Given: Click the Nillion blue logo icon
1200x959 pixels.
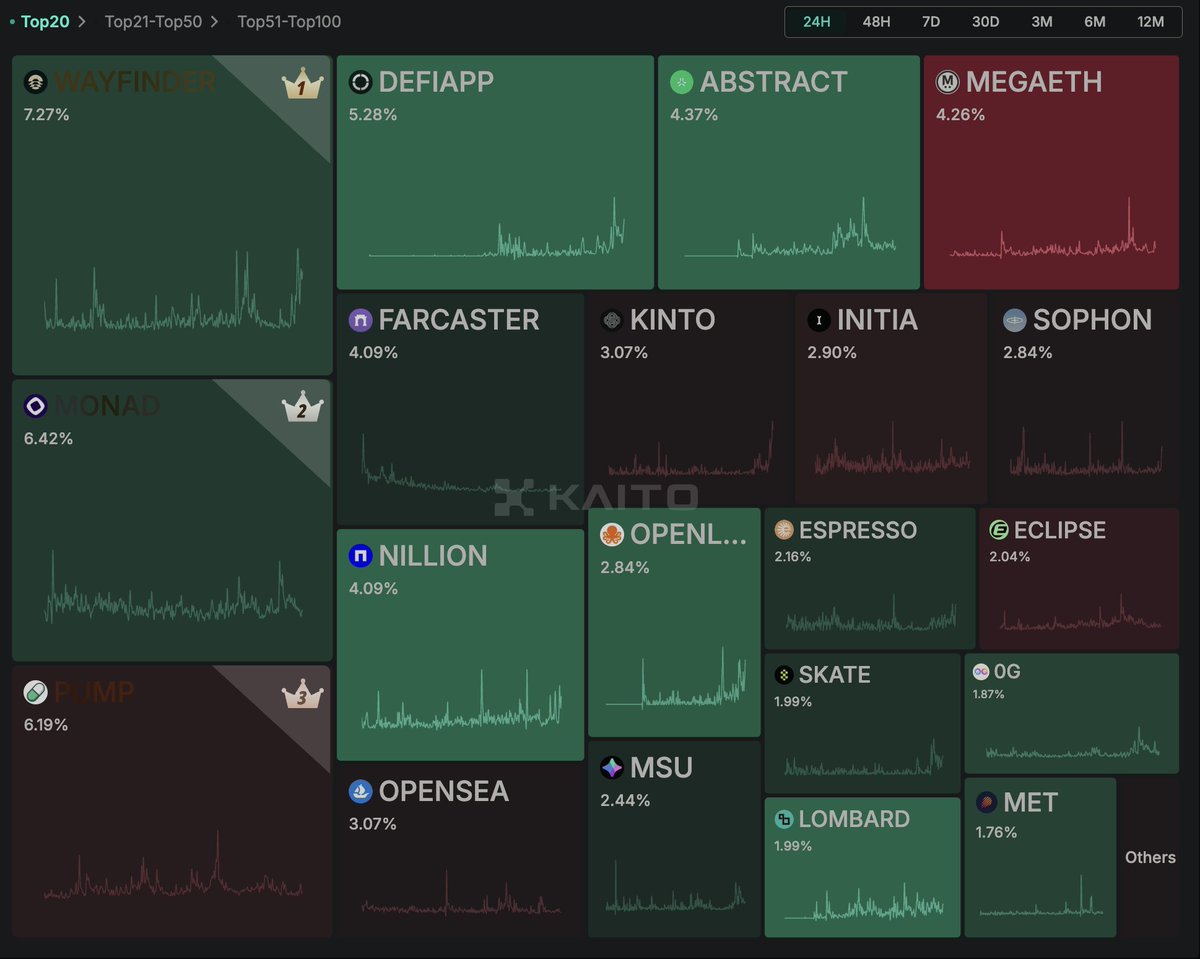Looking at the screenshot, I should 361,556.
